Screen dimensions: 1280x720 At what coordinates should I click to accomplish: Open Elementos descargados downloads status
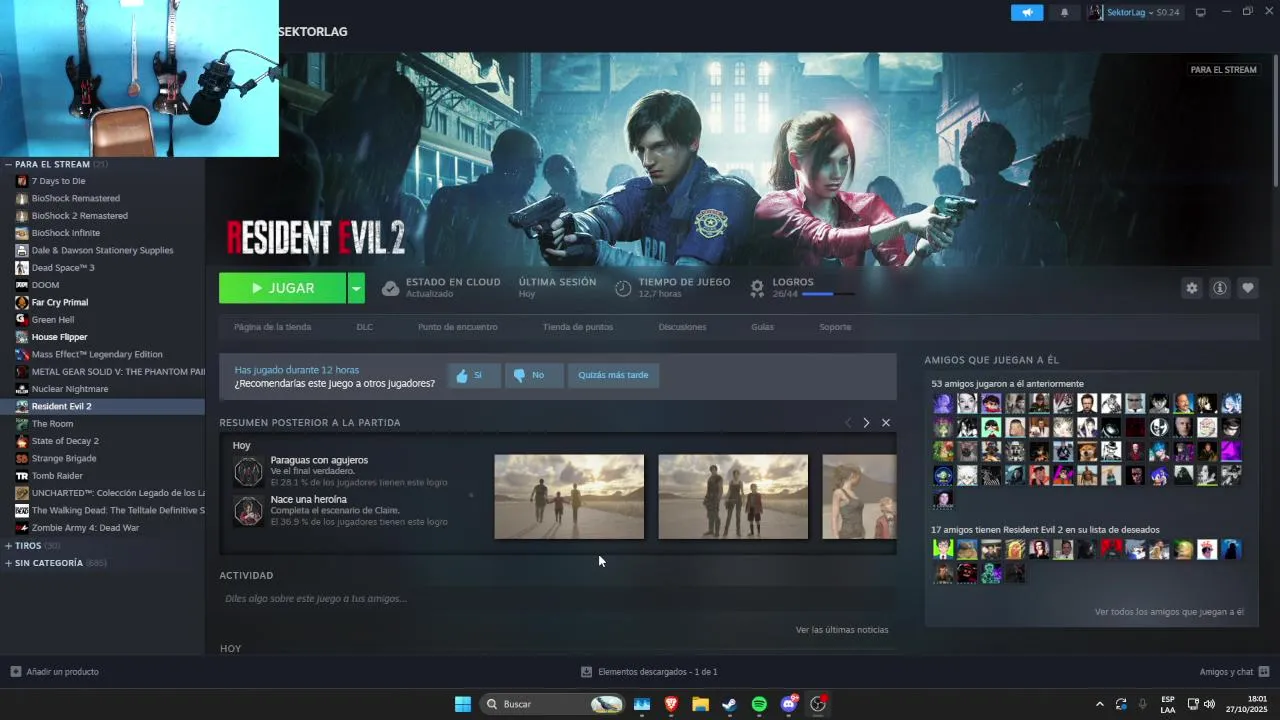pyautogui.click(x=649, y=672)
